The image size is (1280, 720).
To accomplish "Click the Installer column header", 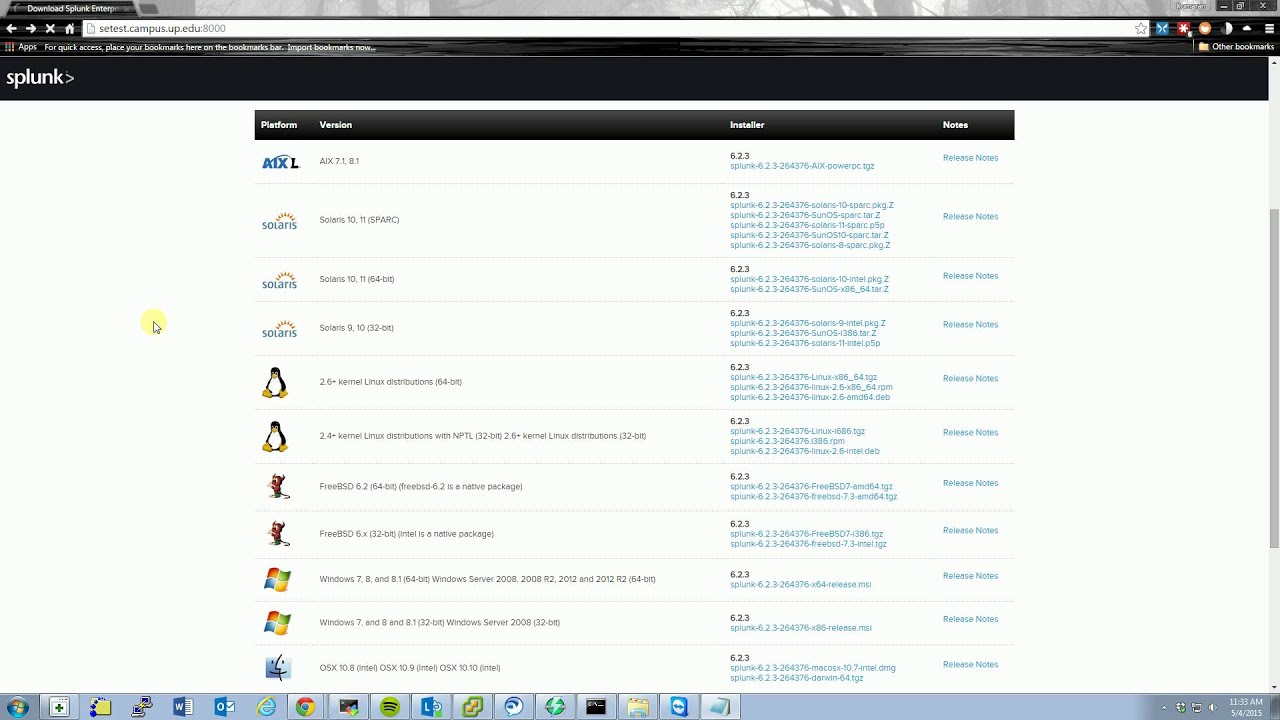I will 747,125.
